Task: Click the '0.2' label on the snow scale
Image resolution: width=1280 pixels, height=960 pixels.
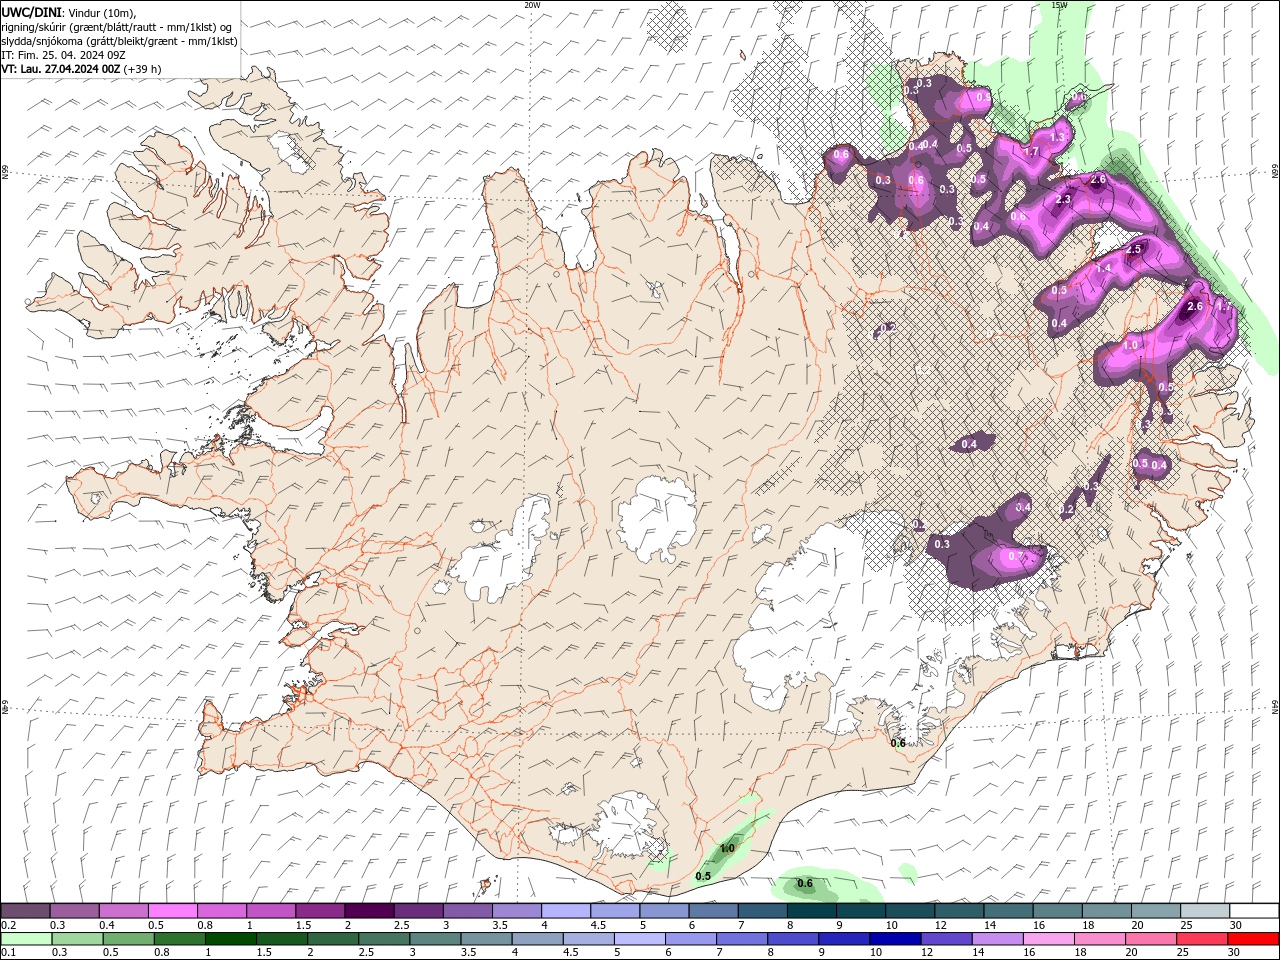Action: pyautogui.click(x=8, y=925)
